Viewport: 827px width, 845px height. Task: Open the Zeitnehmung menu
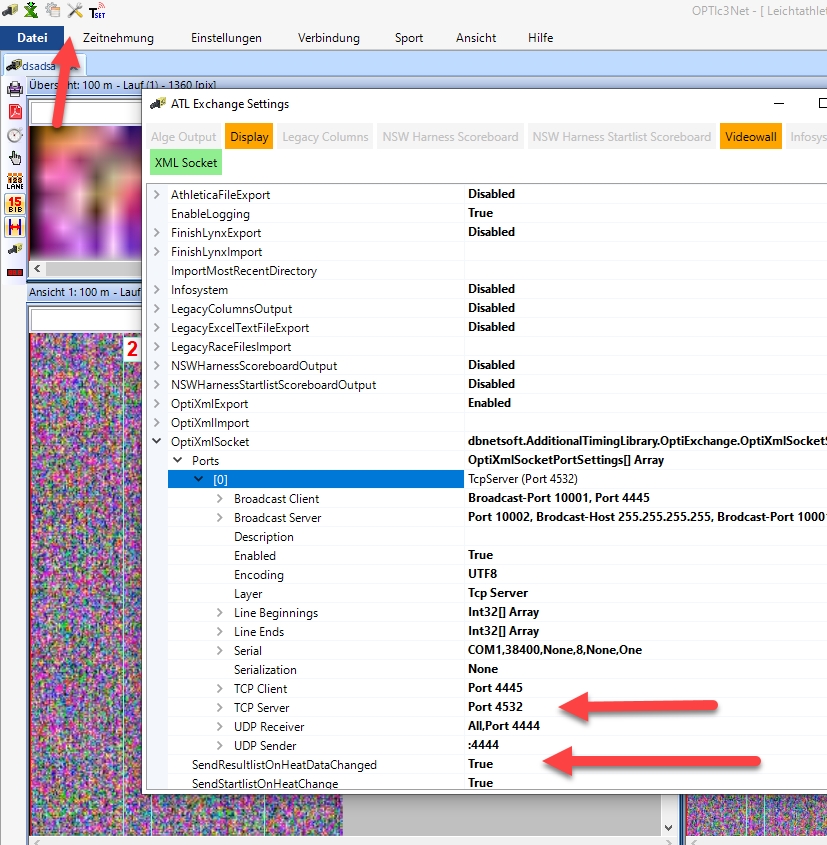118,38
